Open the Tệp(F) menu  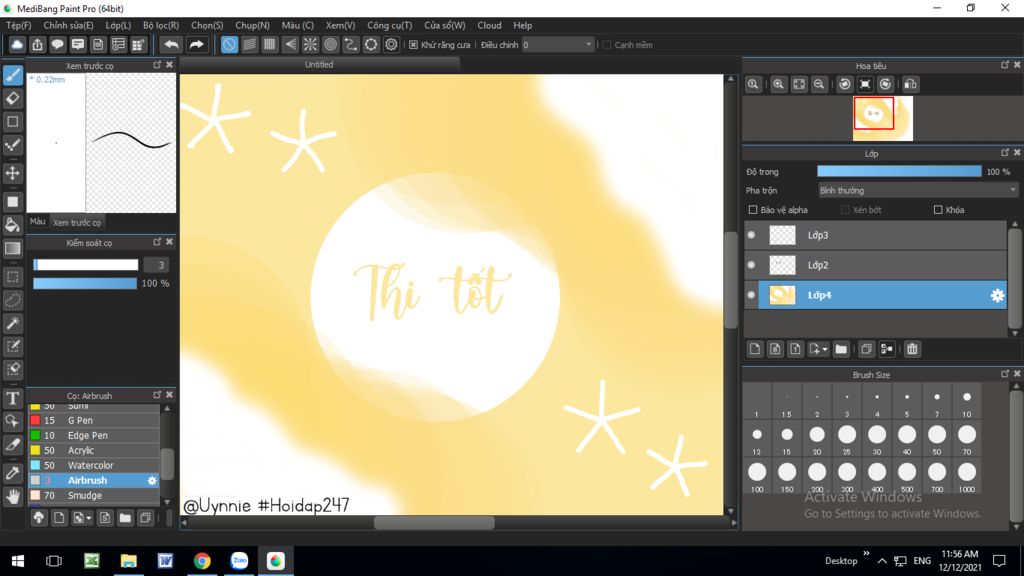point(18,25)
